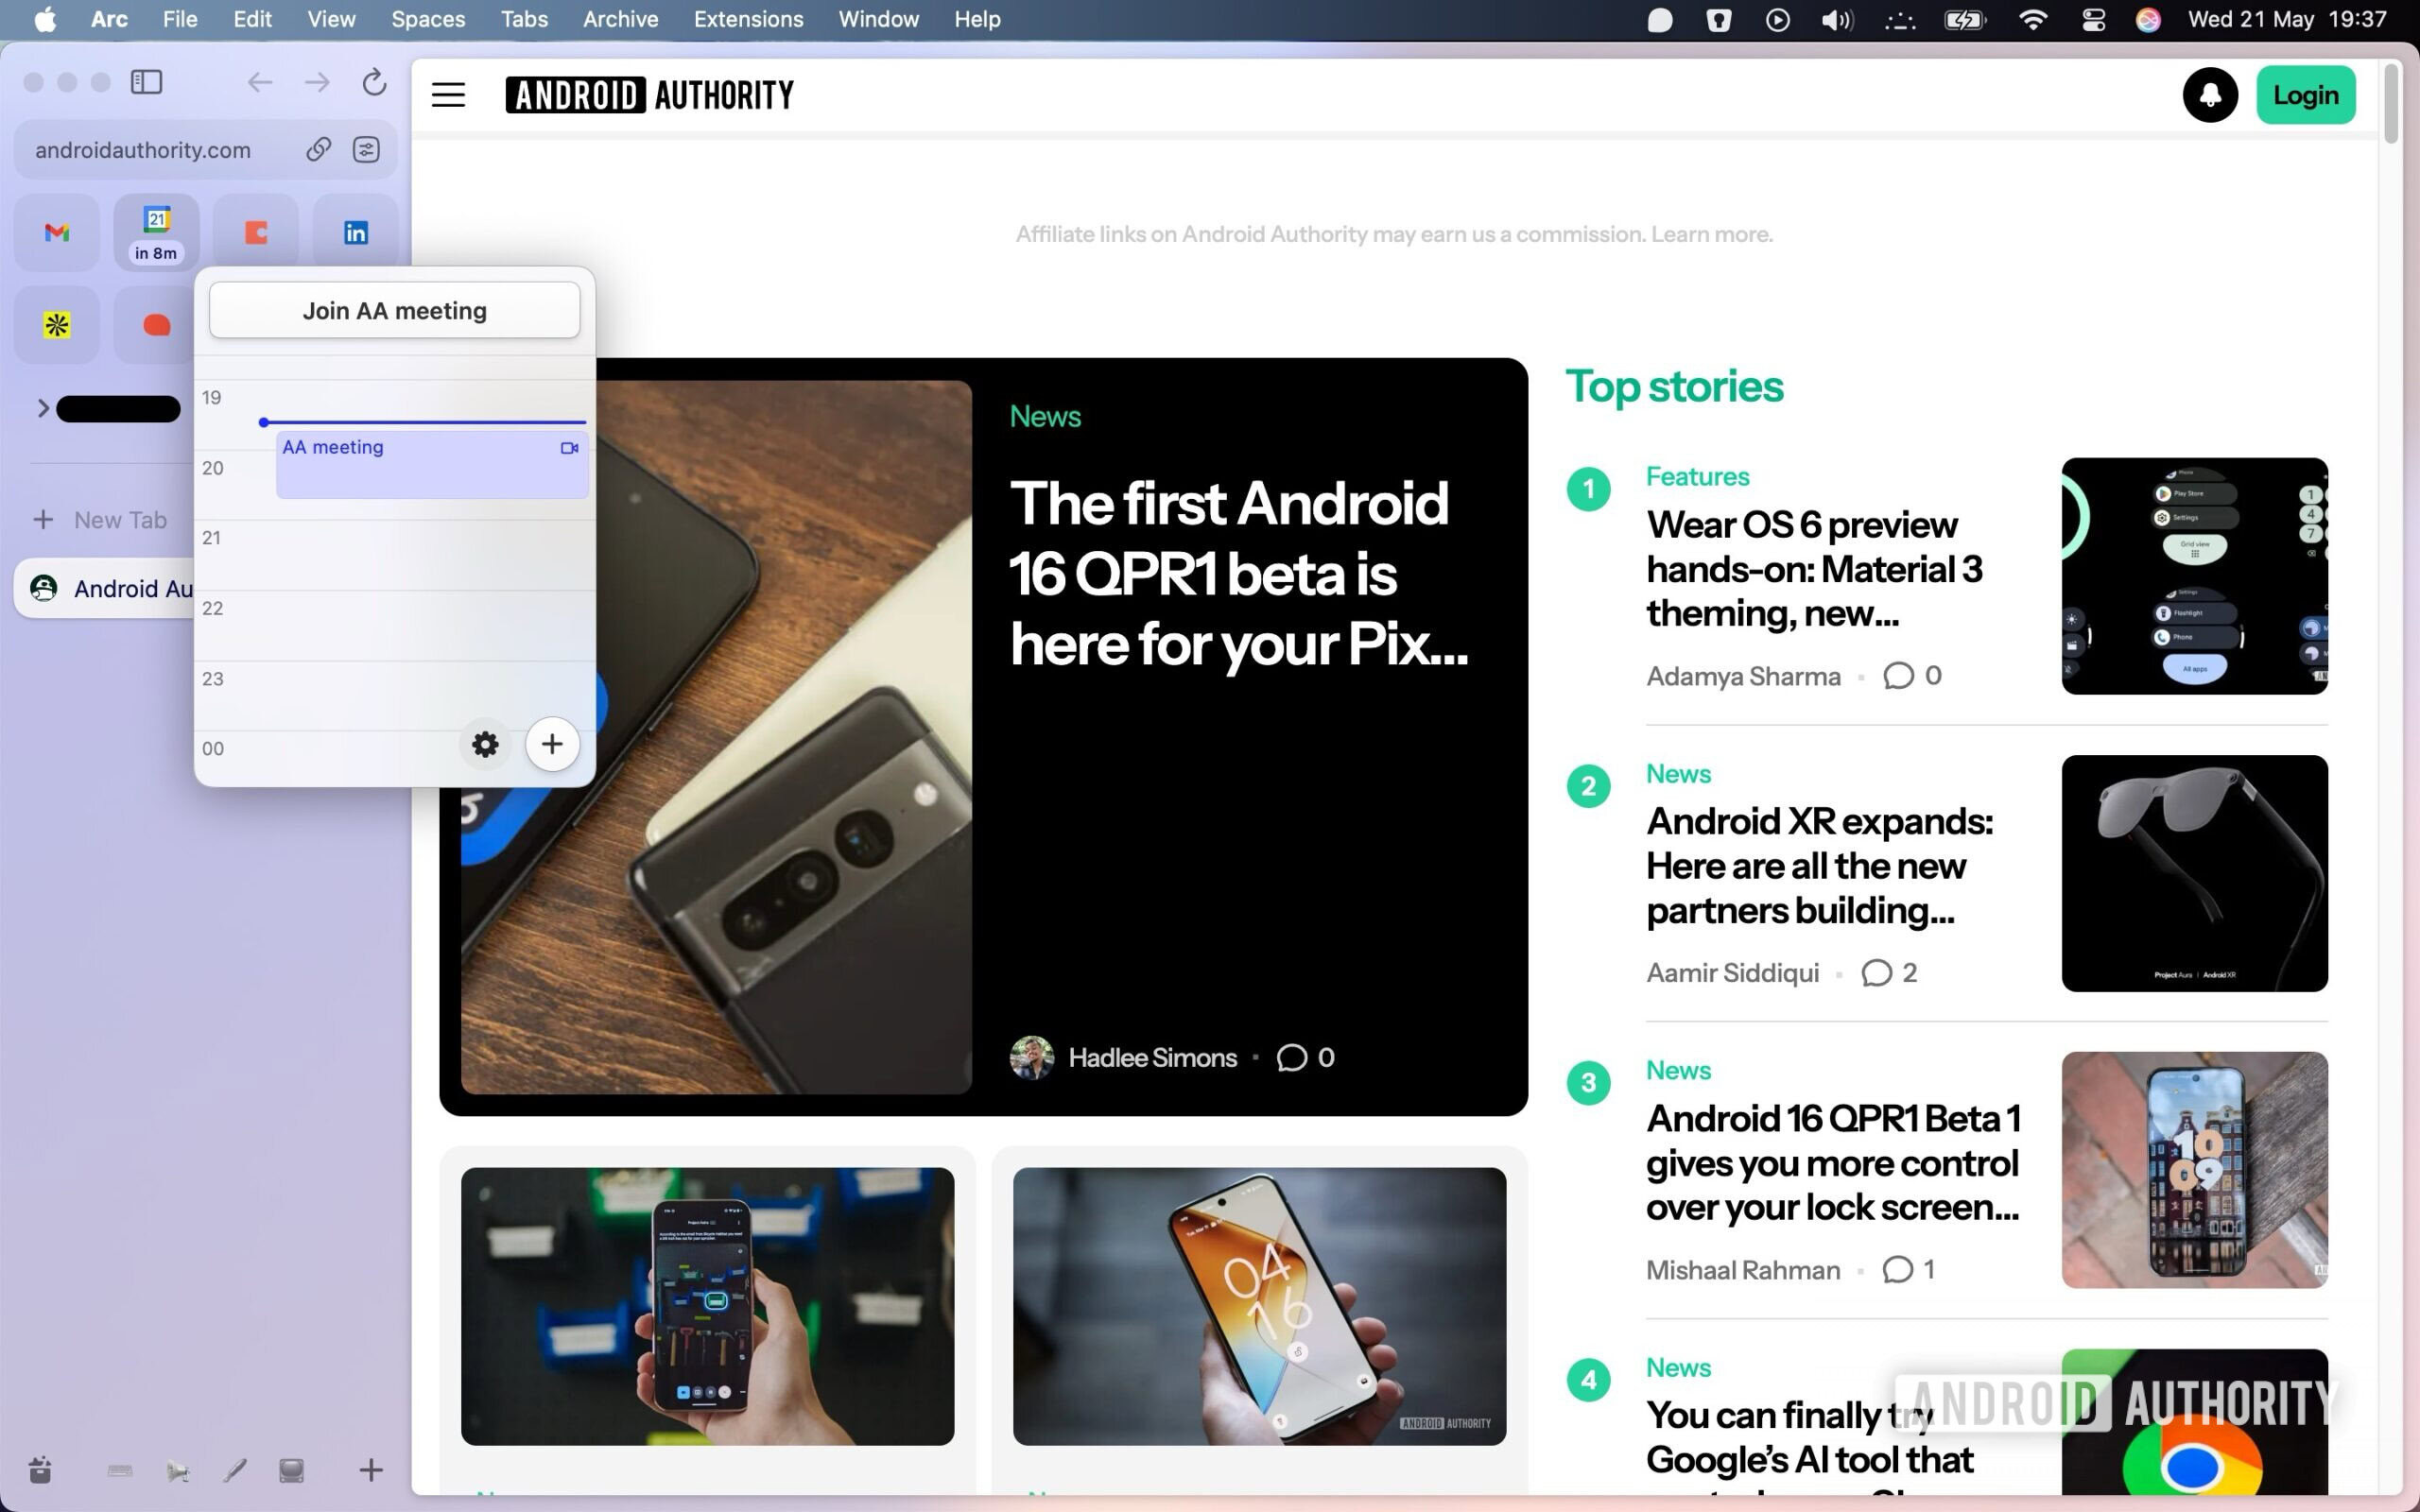Reload the page with the refresh icon
This screenshot has height=1512, width=2420.
[x=374, y=82]
